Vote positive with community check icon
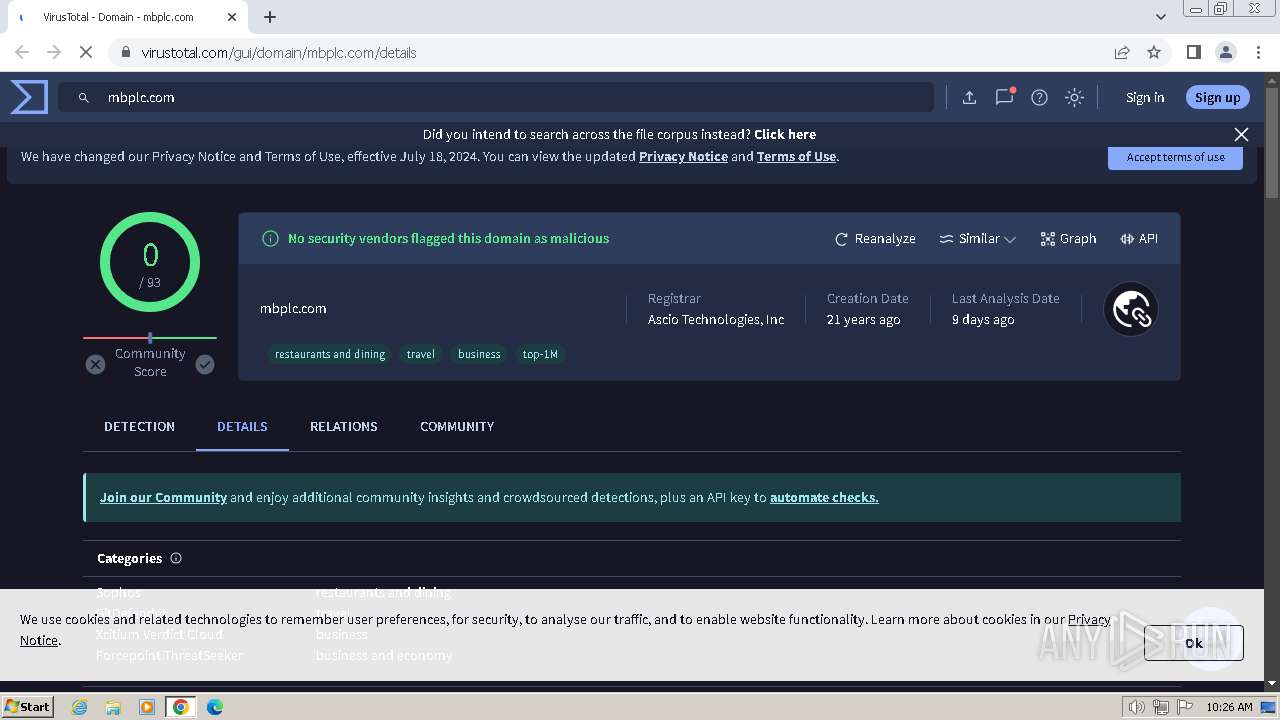This screenshot has width=1280, height=720. pyautogui.click(x=205, y=364)
